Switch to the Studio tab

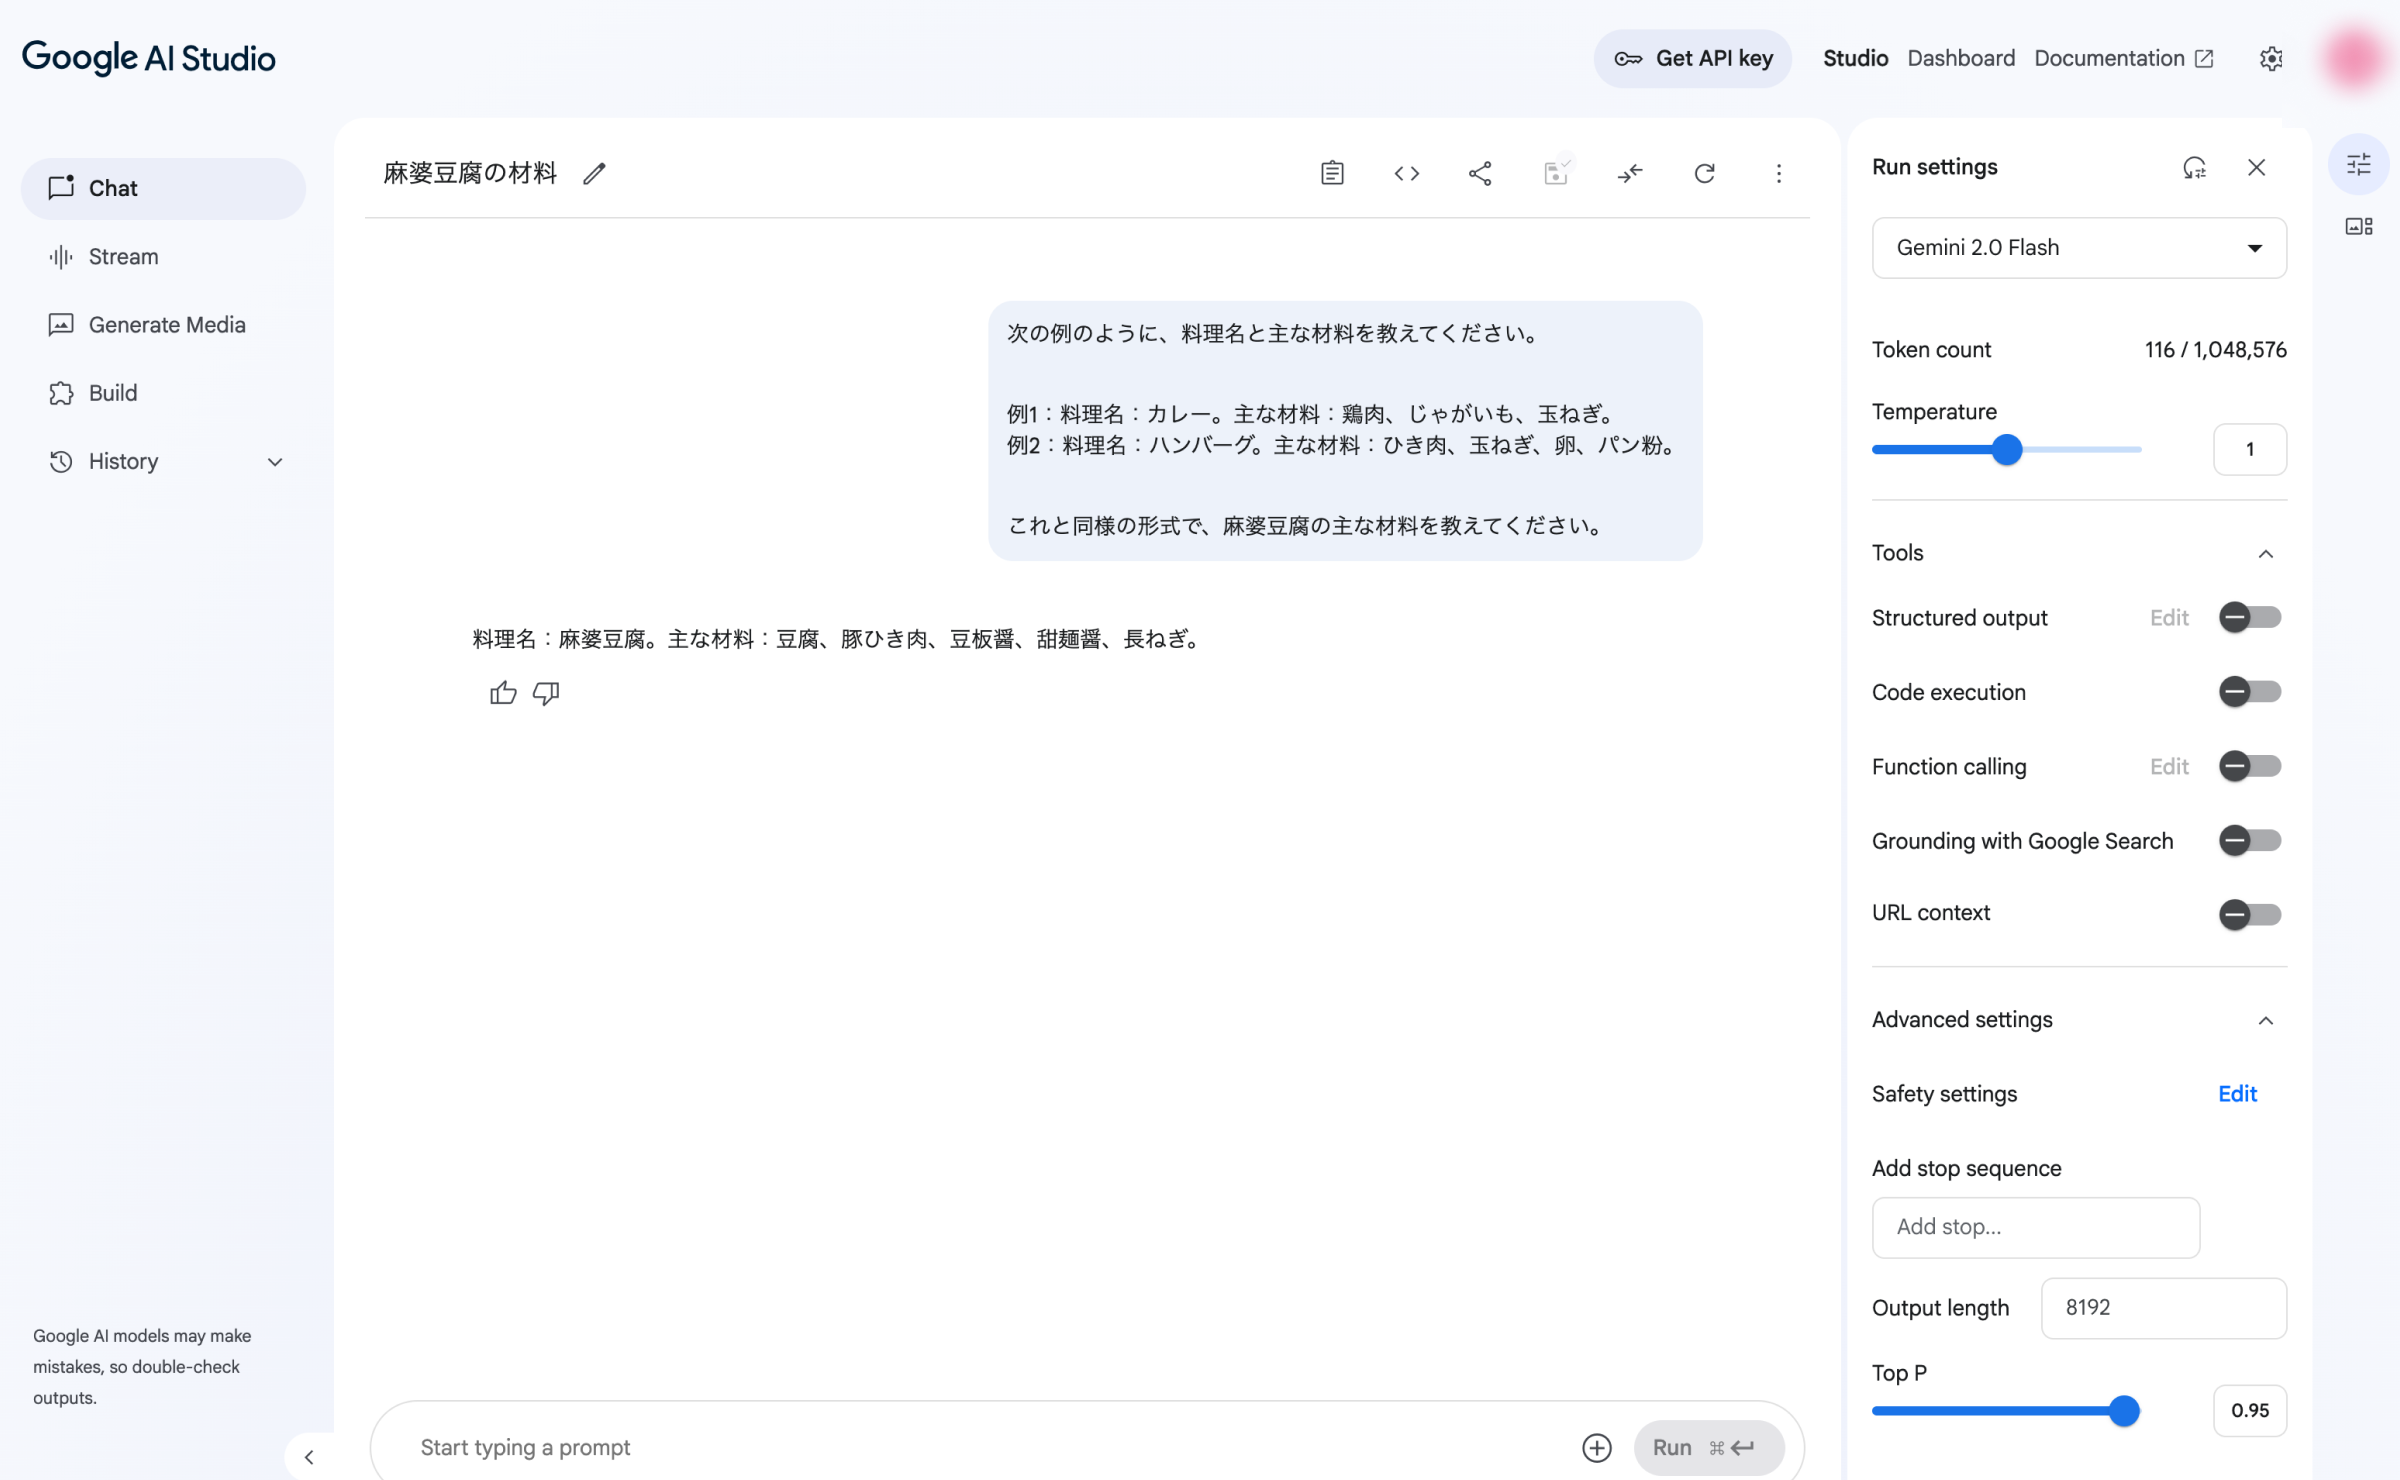pyautogui.click(x=1855, y=58)
